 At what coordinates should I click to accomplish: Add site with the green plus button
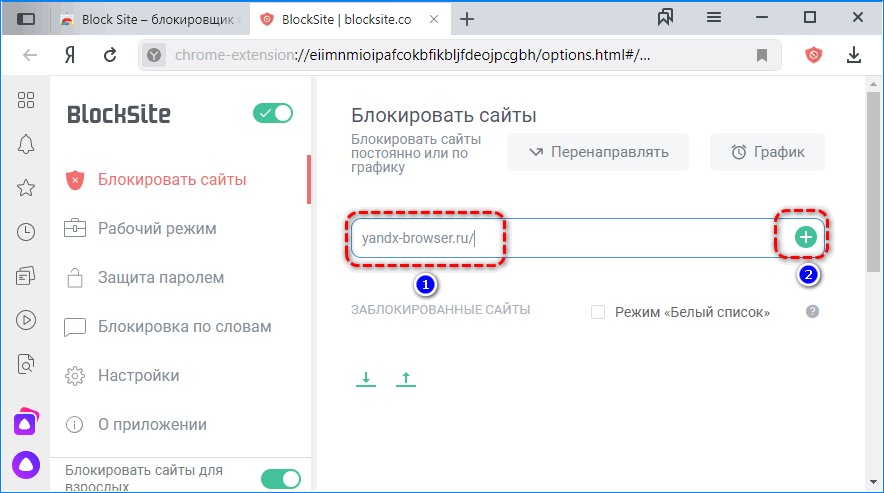[806, 237]
